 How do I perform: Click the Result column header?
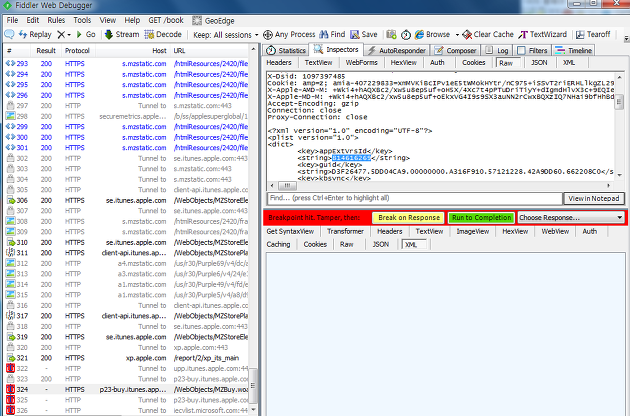tap(46, 51)
